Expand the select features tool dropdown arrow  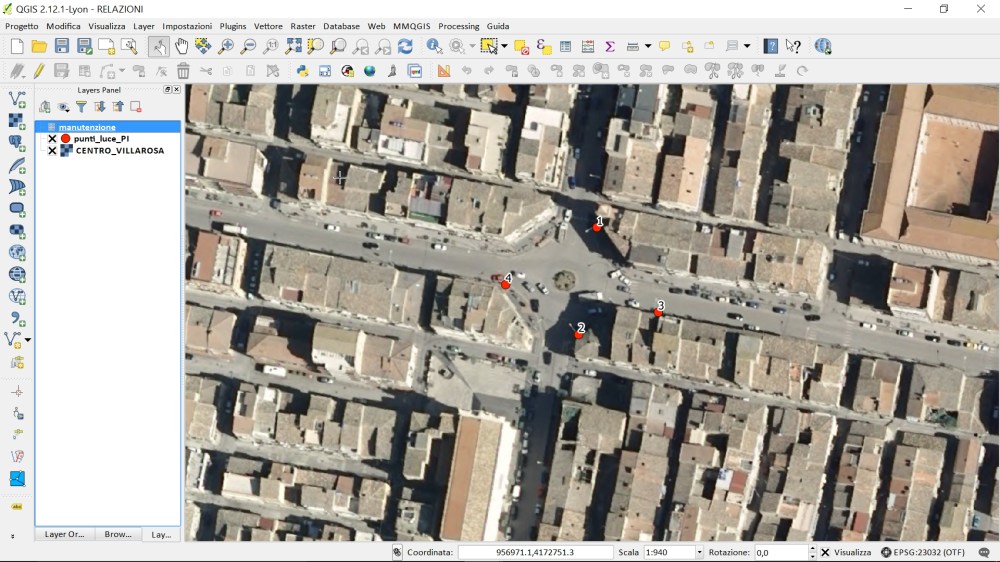tap(504, 46)
